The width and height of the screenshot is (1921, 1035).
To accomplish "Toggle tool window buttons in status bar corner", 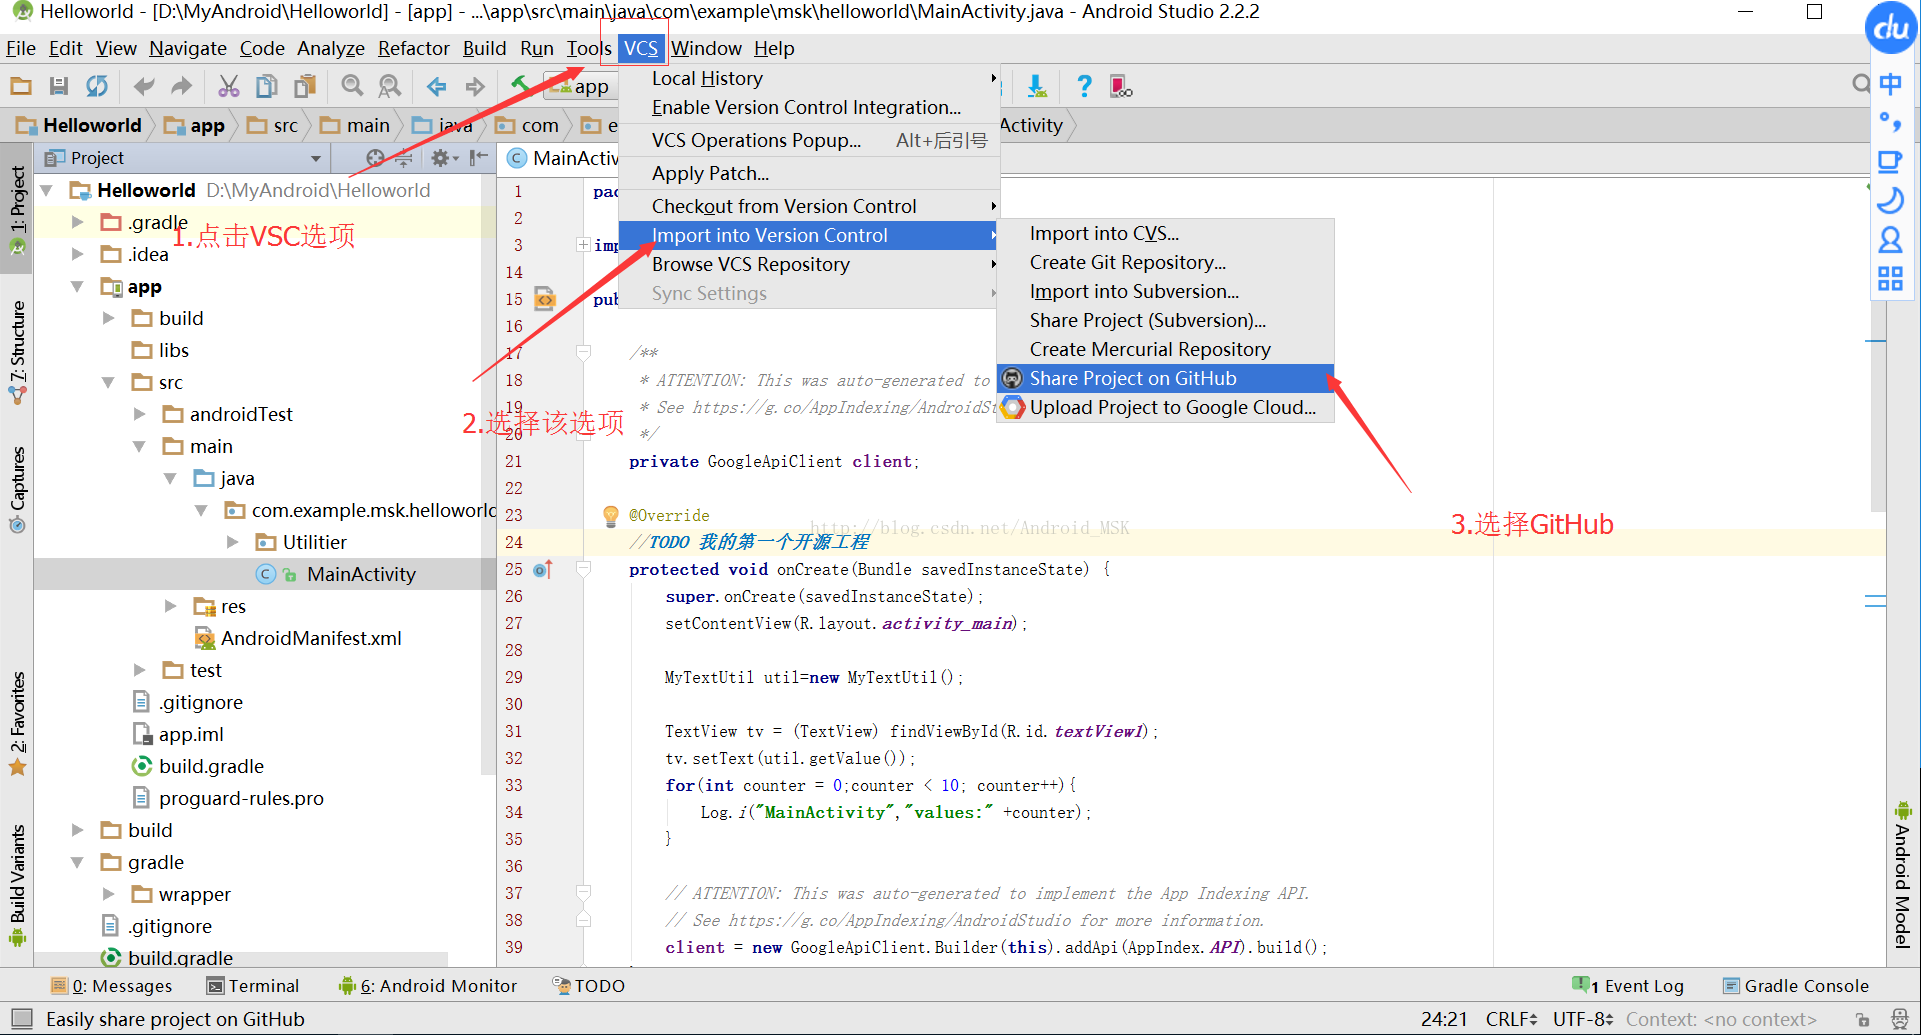I will pyautogui.click(x=22, y=1019).
